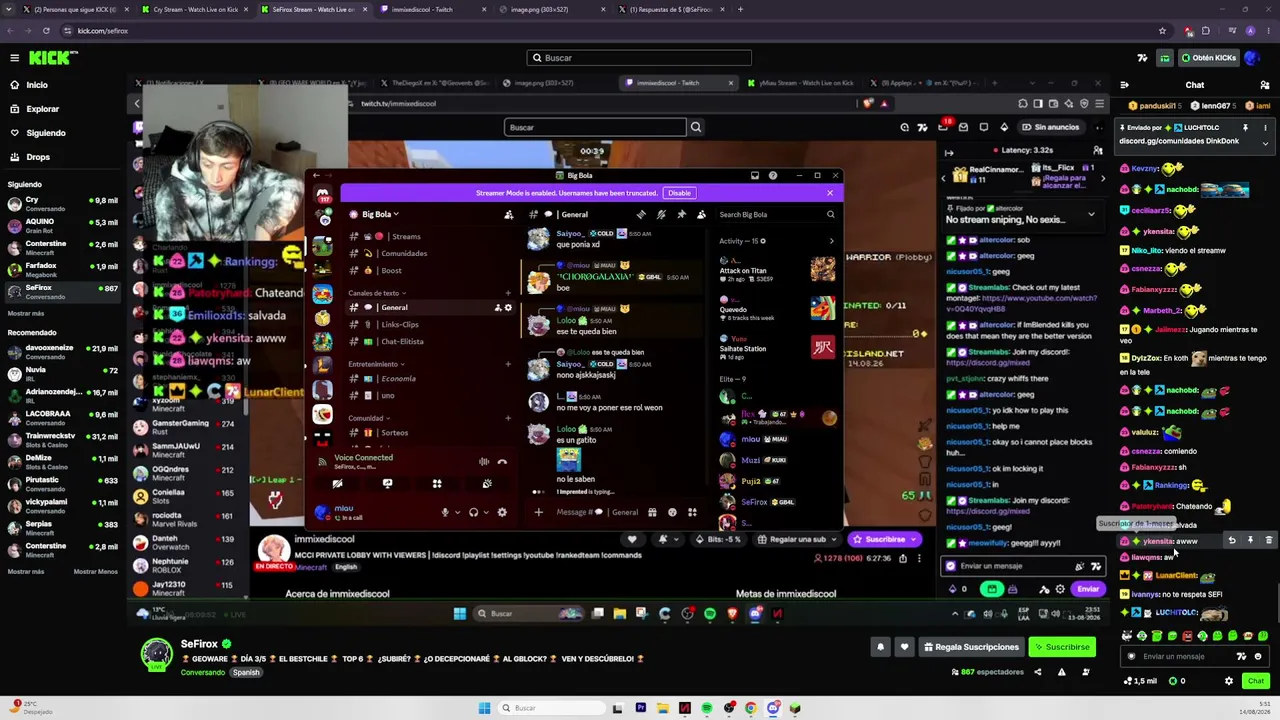Screen dimensions: 1280x720
Task: Reply to ykensita's awww message
Action: [x=1232, y=541]
